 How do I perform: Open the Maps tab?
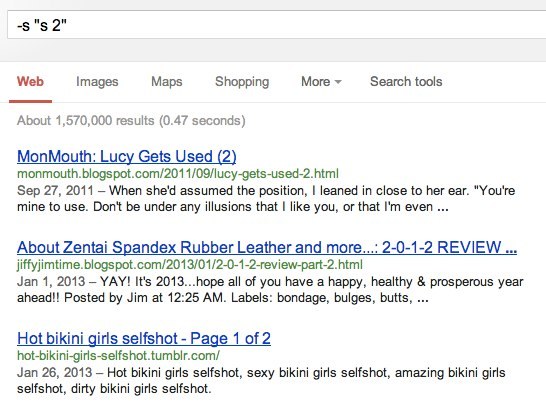click(x=166, y=81)
